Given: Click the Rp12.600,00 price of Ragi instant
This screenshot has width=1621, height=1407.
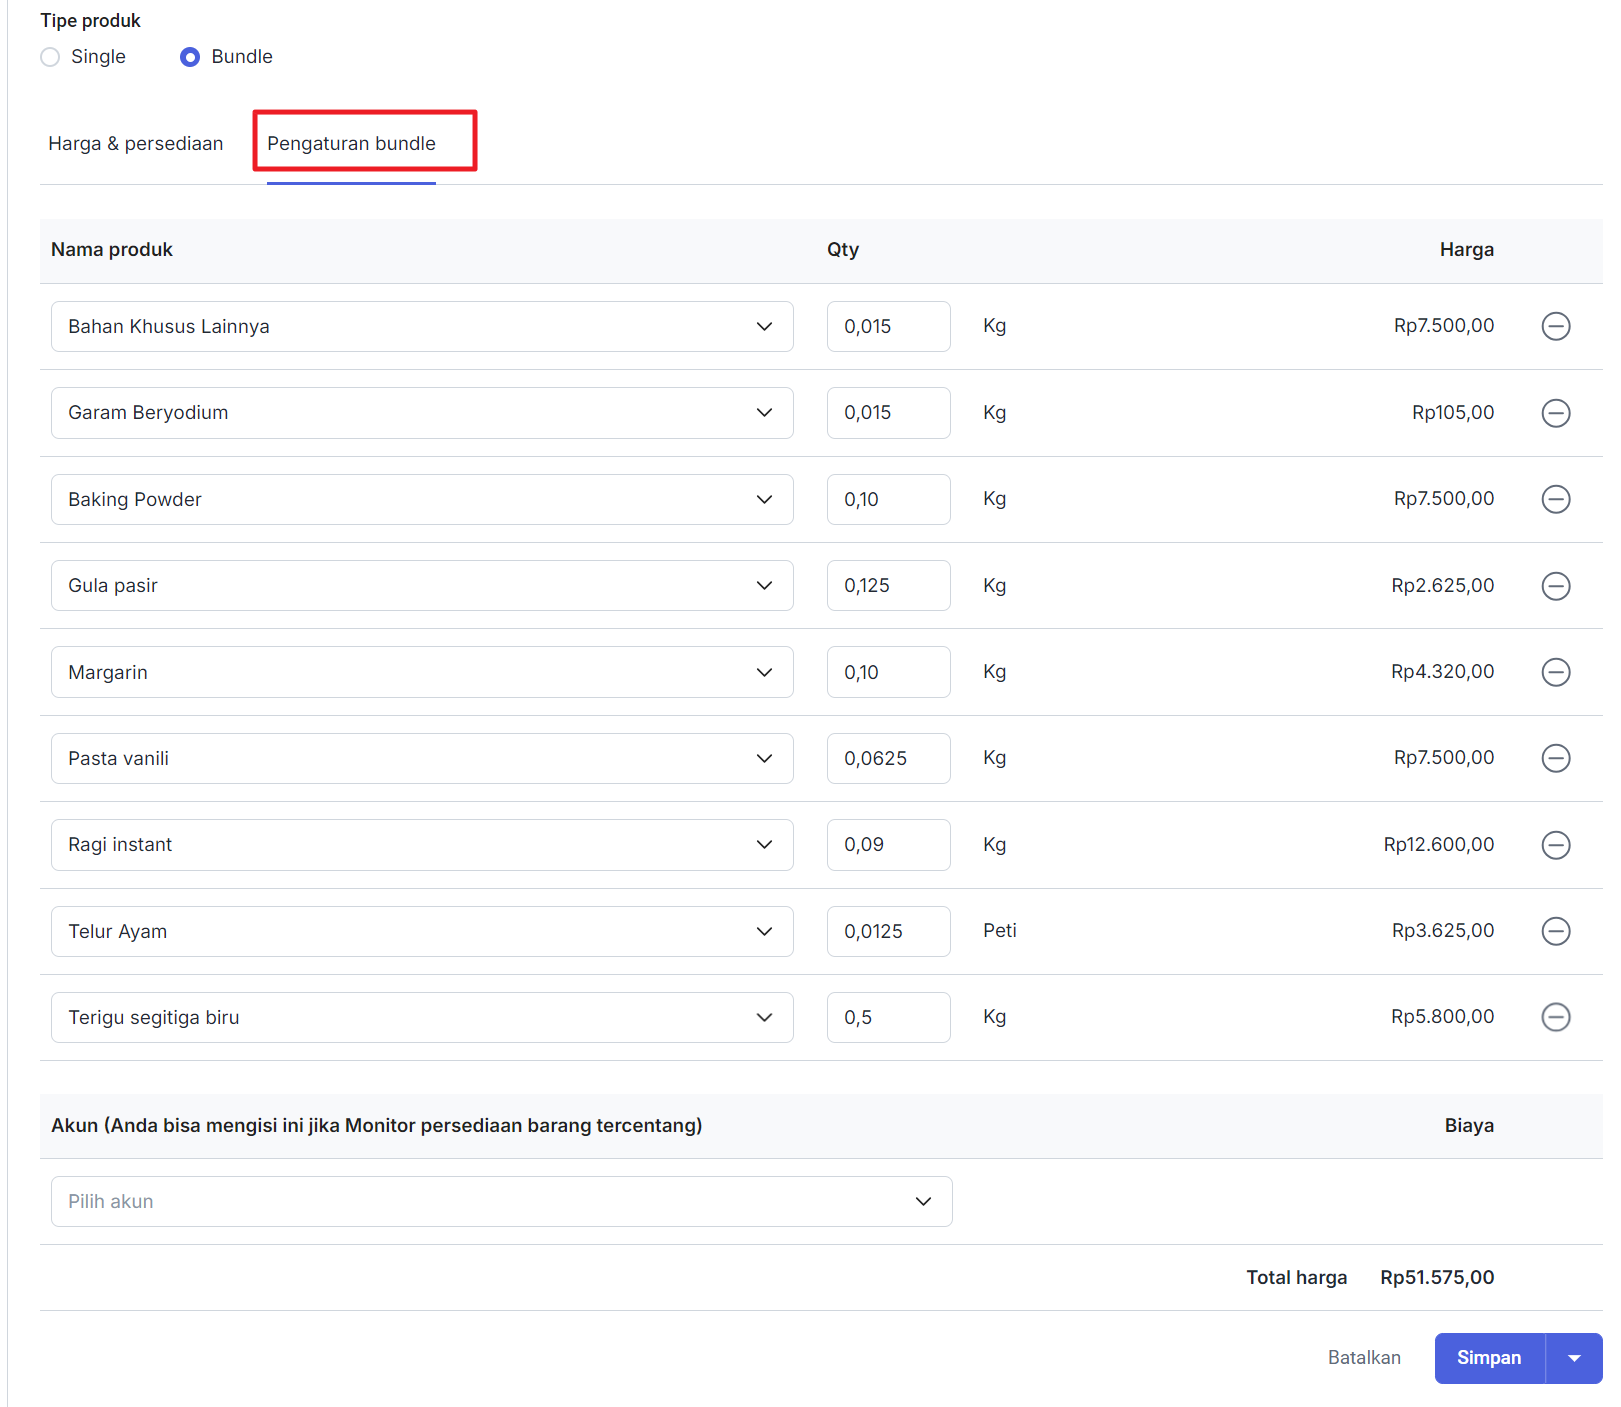Looking at the screenshot, I should [1439, 844].
